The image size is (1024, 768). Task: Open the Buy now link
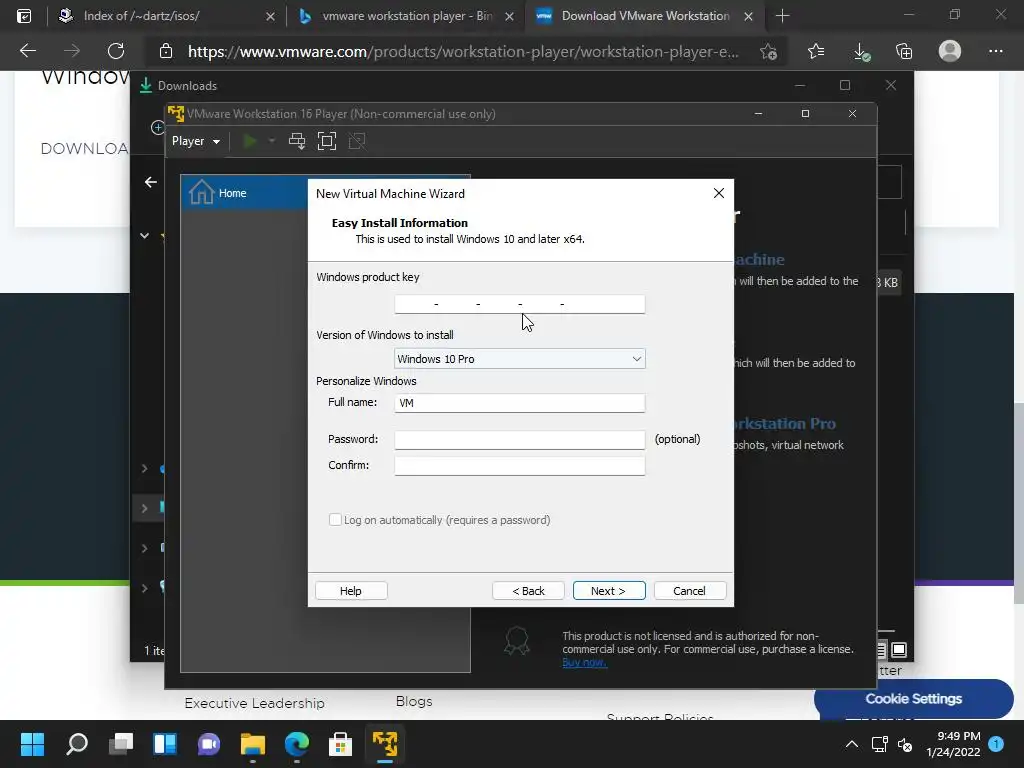pos(584,662)
